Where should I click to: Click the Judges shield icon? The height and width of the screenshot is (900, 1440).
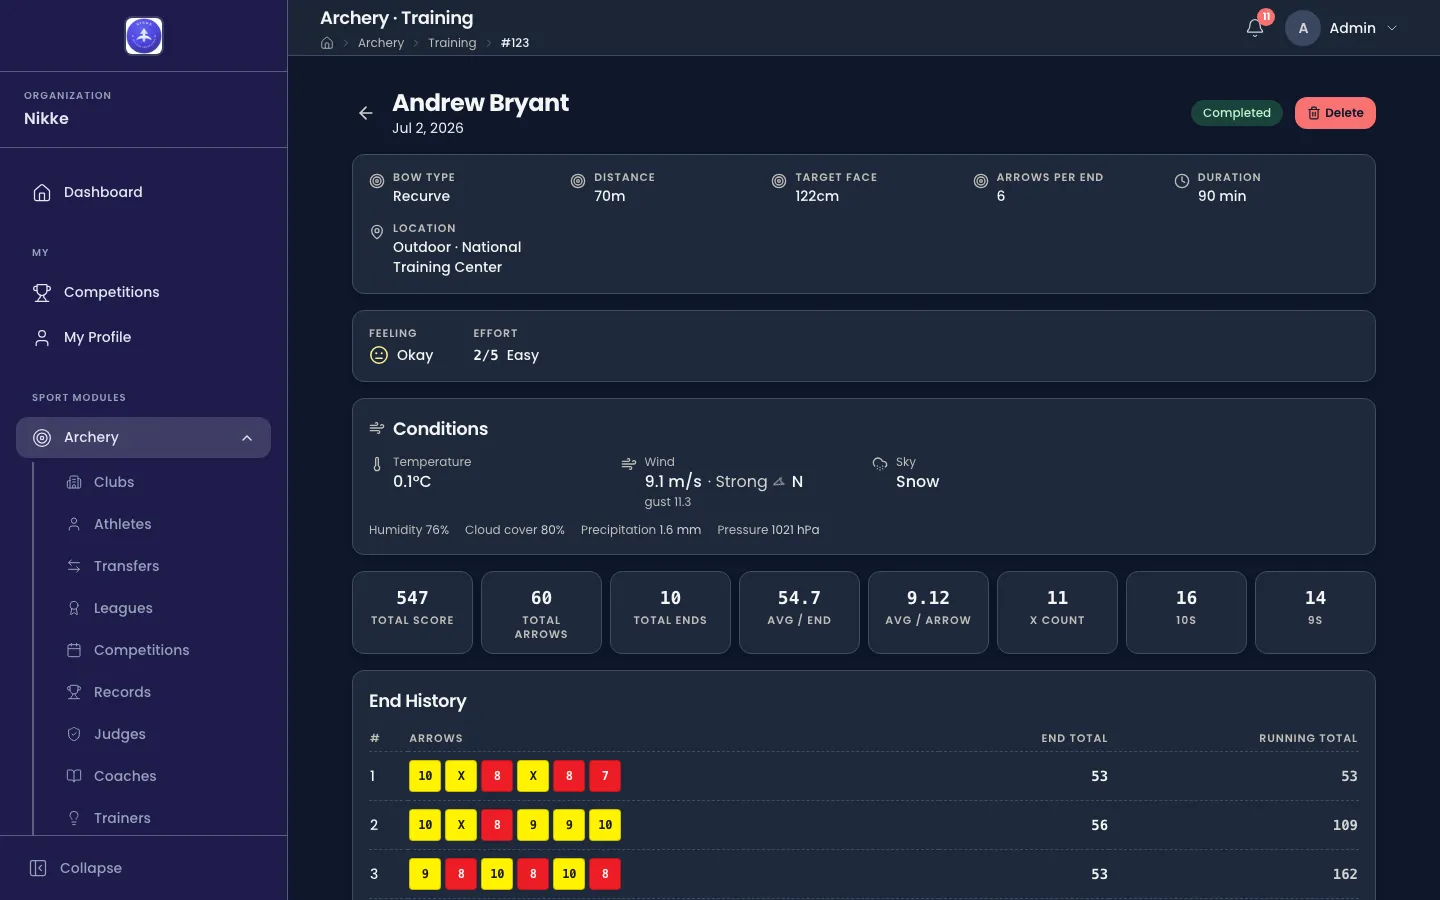(x=74, y=734)
